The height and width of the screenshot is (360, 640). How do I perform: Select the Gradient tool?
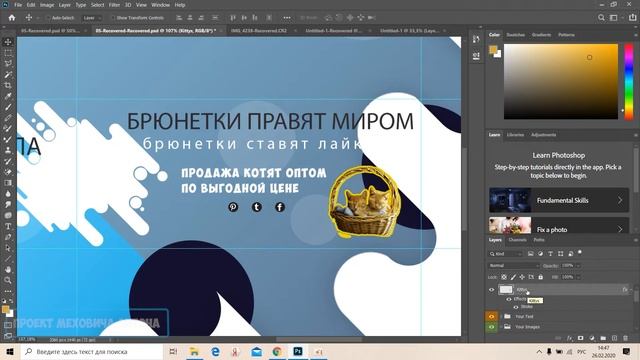point(8,183)
